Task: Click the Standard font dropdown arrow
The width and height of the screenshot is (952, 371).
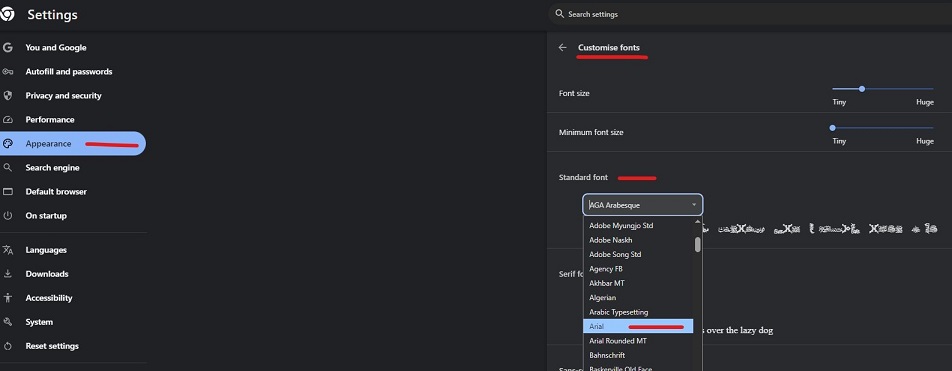Action: coord(694,205)
